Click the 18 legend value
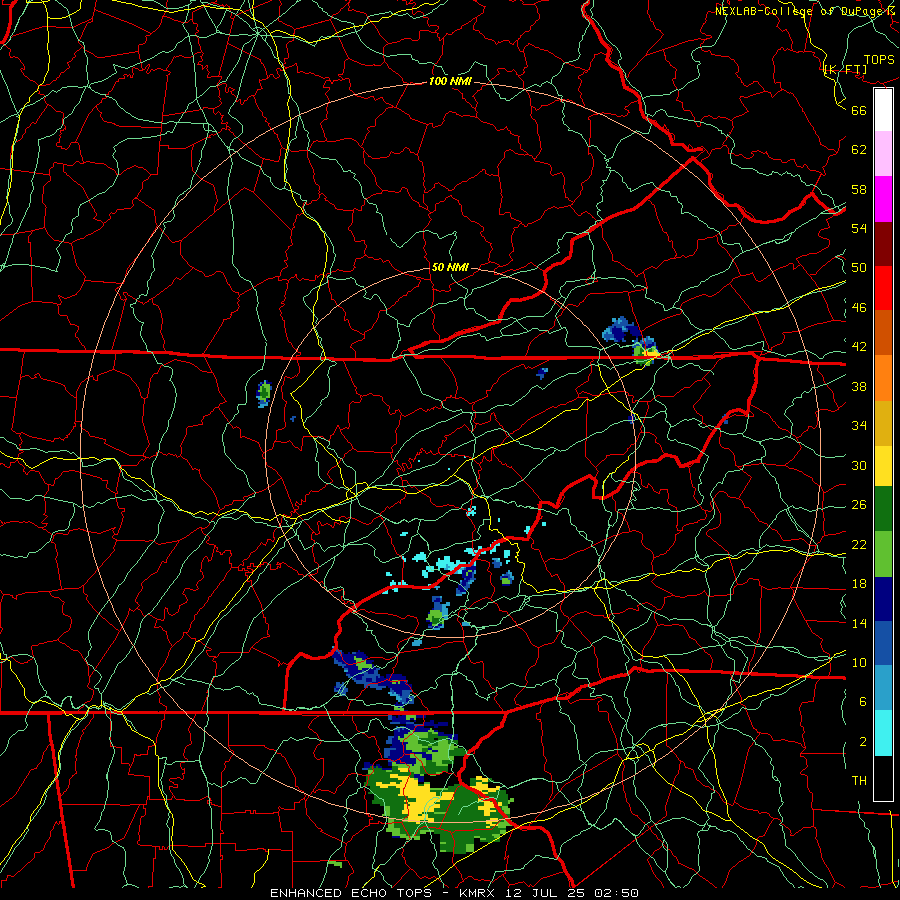 (859, 584)
